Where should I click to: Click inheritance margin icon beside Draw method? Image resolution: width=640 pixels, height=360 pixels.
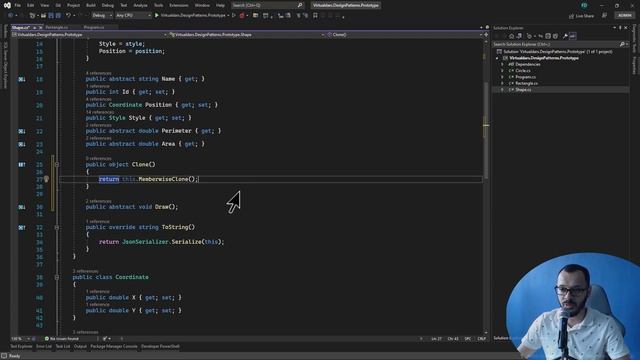pos(22,207)
